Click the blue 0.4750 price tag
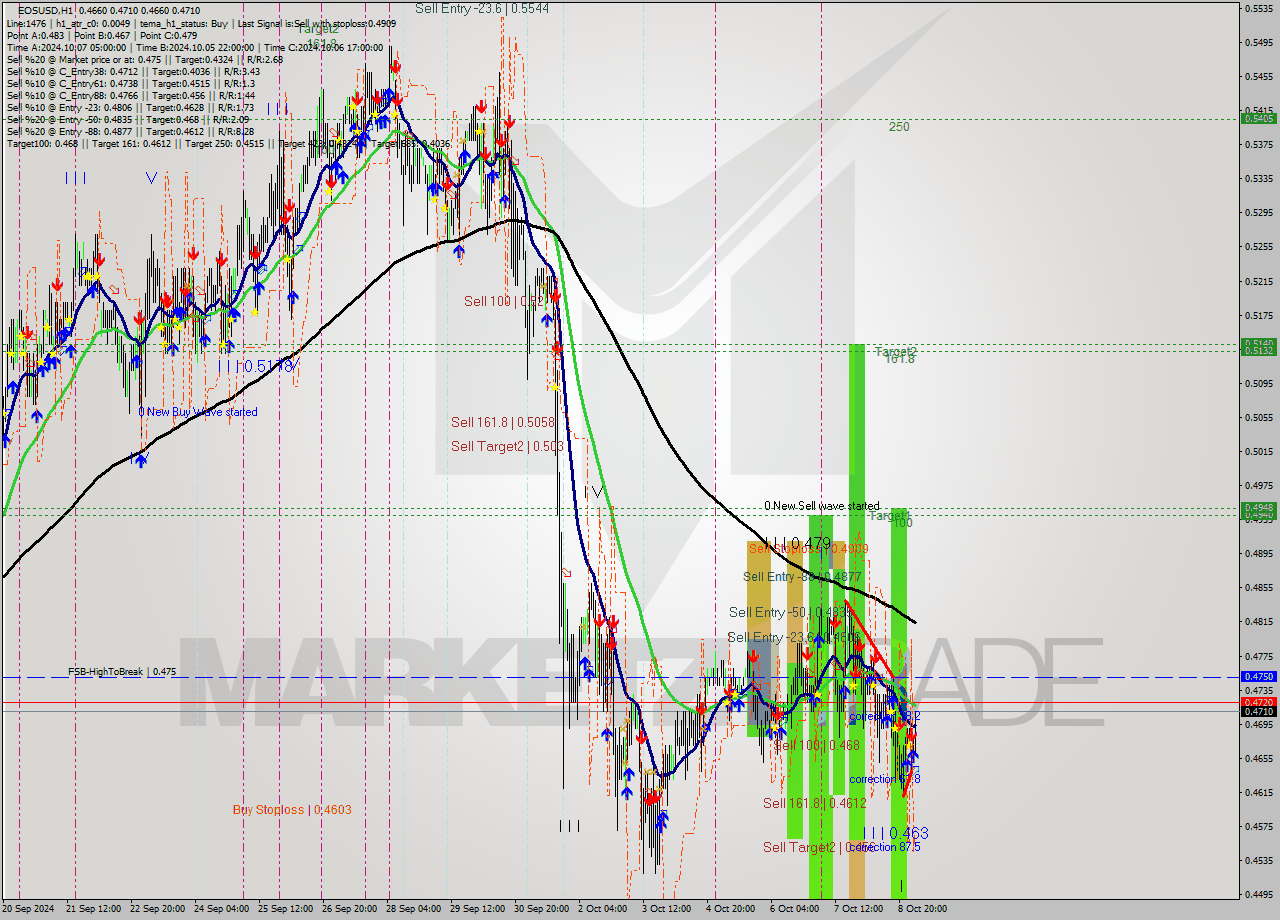1280x920 pixels. pos(1258,677)
